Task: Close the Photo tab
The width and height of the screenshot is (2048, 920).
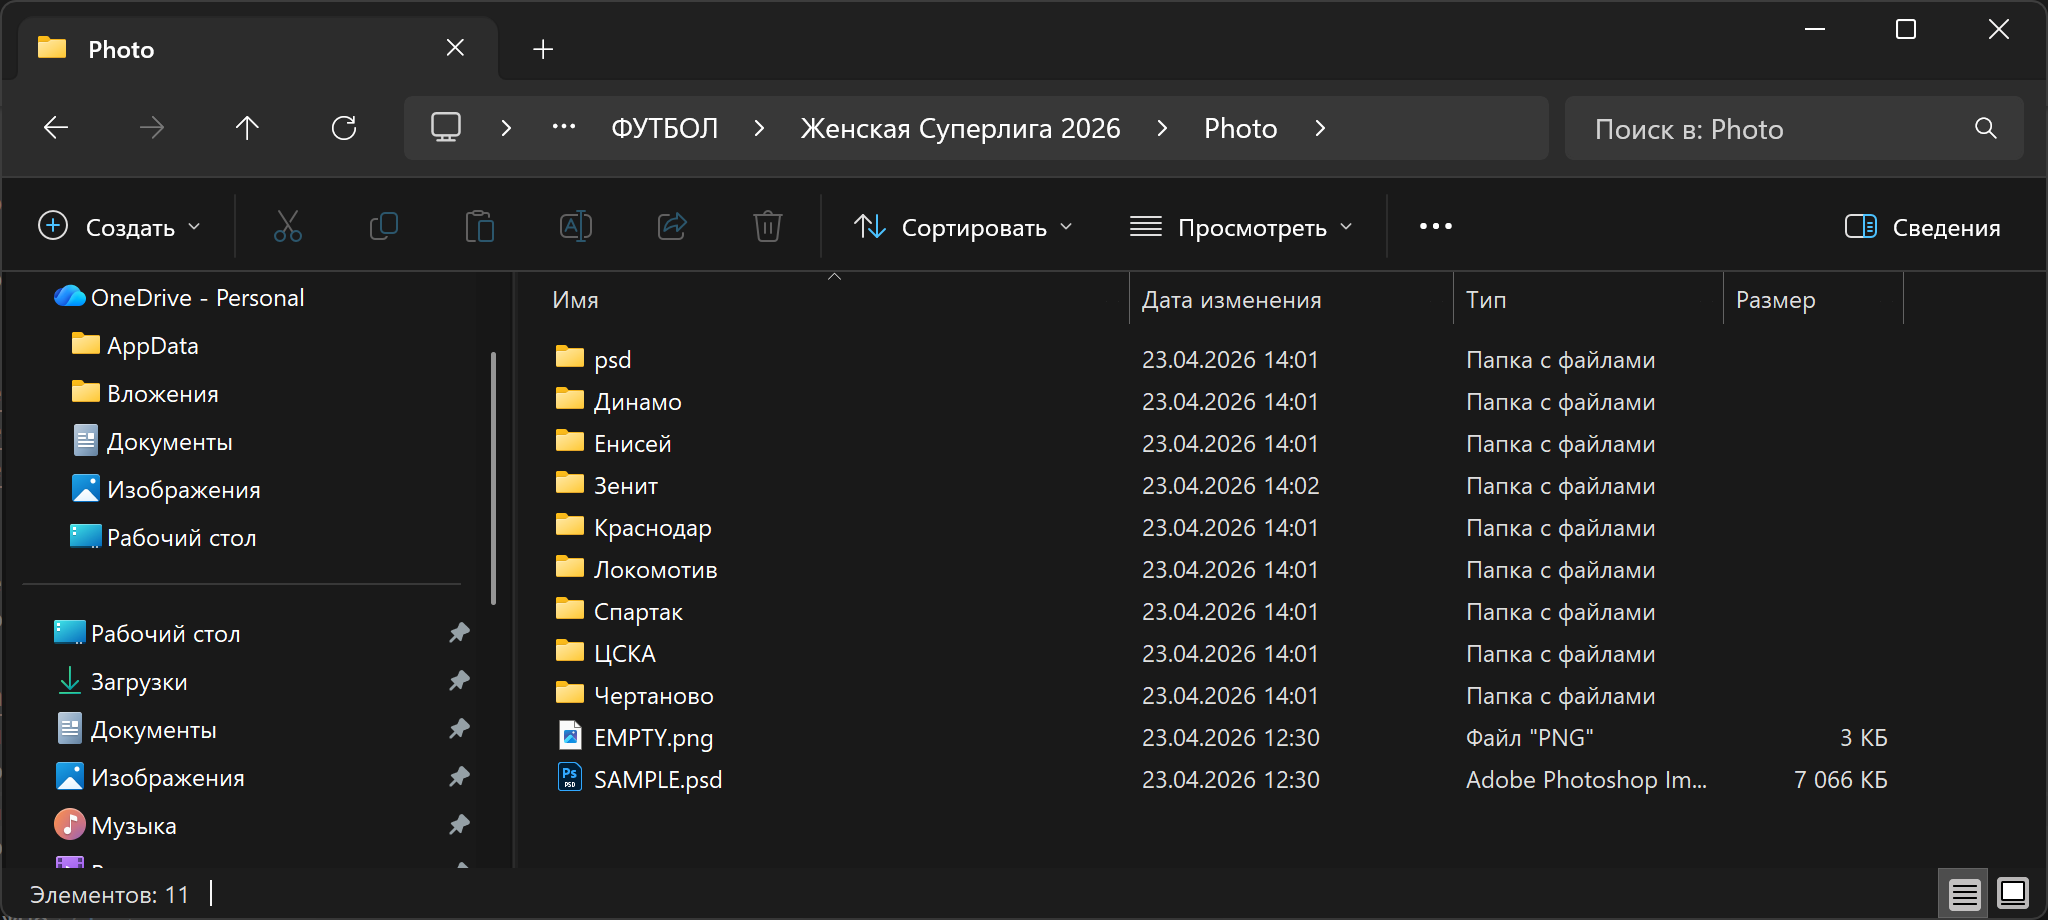Action: coord(455,48)
